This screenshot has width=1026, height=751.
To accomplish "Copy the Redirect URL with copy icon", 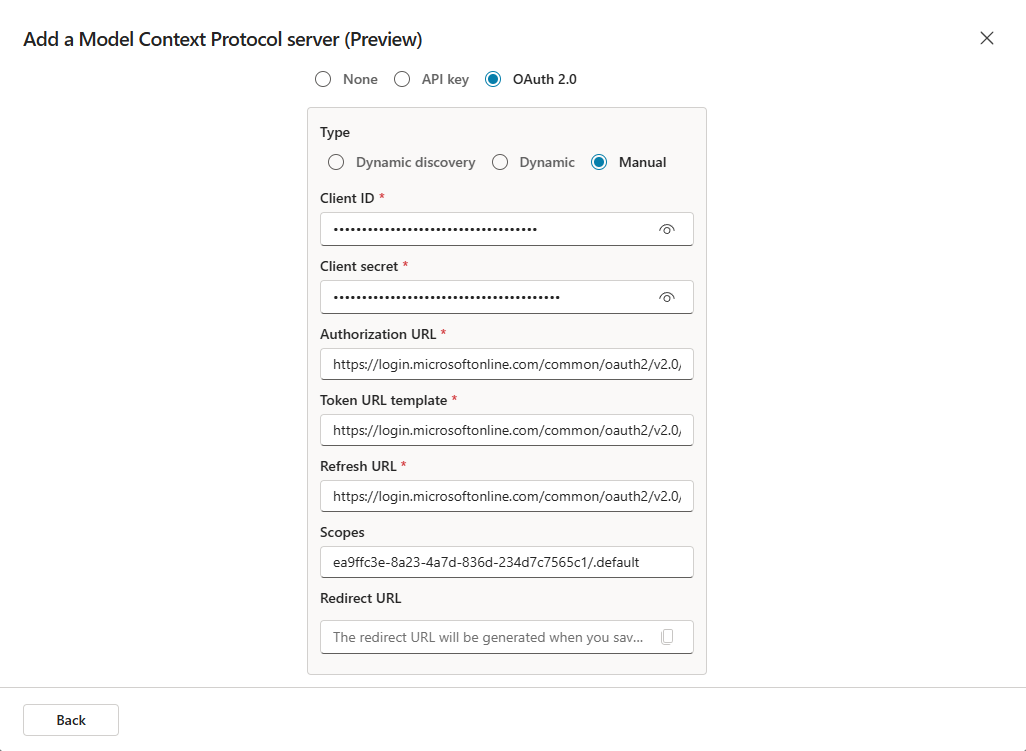I will pyautogui.click(x=667, y=637).
